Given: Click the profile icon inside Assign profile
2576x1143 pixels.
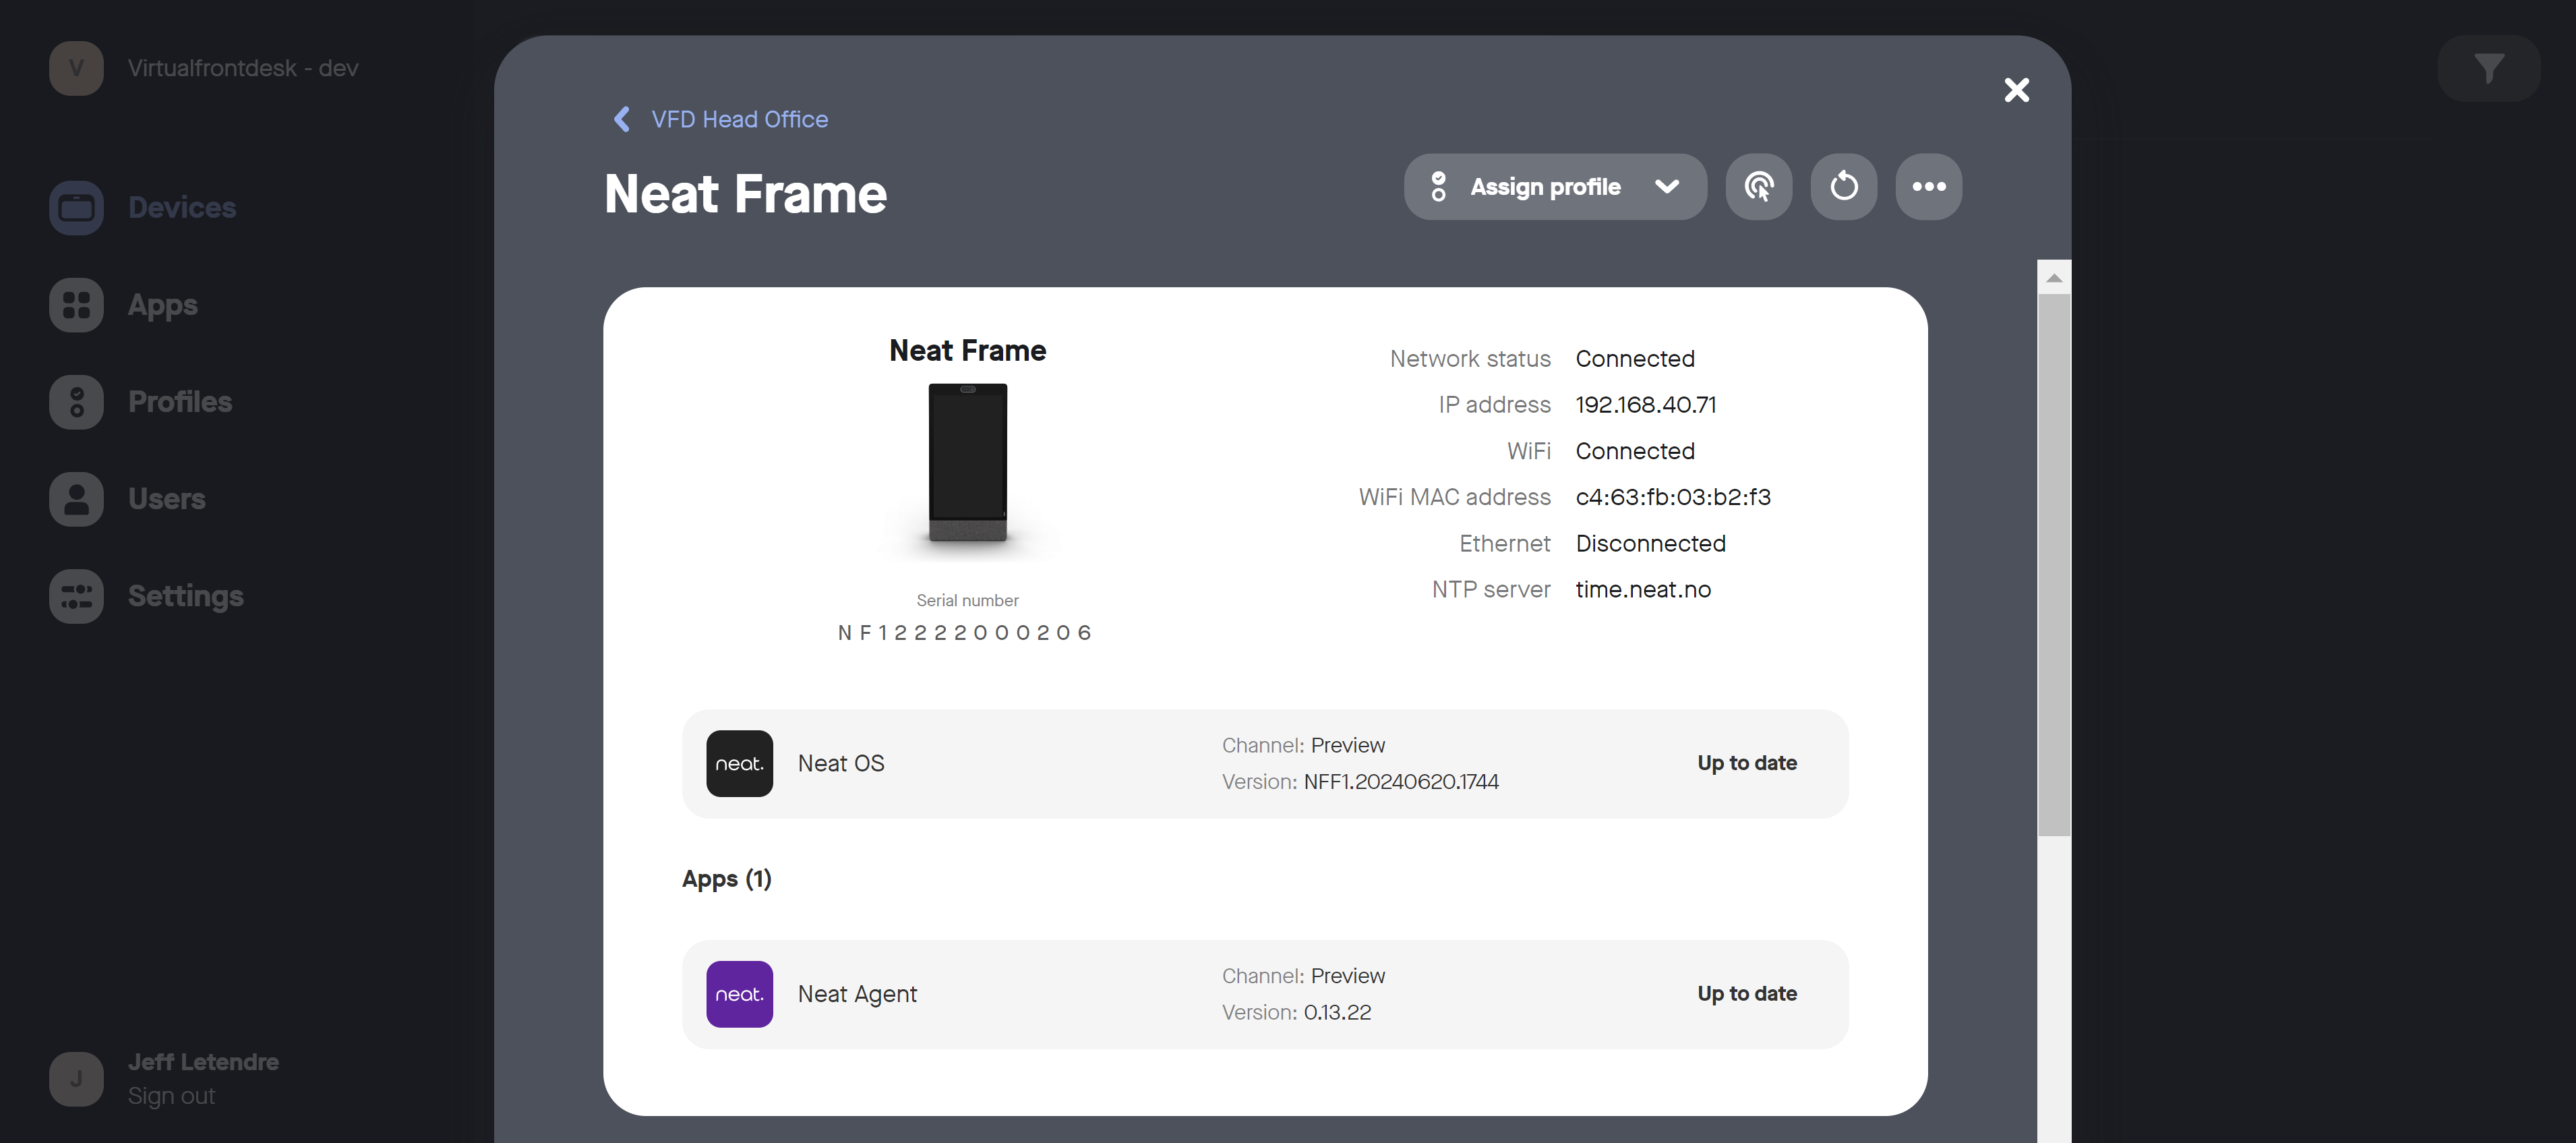Looking at the screenshot, I should pyautogui.click(x=1438, y=187).
